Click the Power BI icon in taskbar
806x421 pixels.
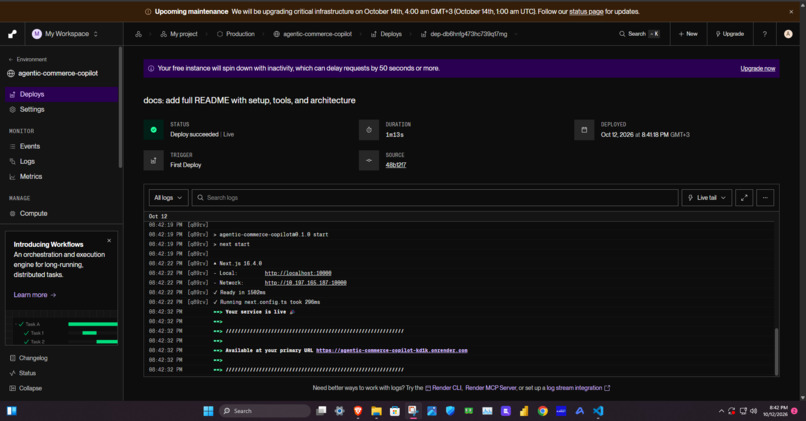coord(524,411)
